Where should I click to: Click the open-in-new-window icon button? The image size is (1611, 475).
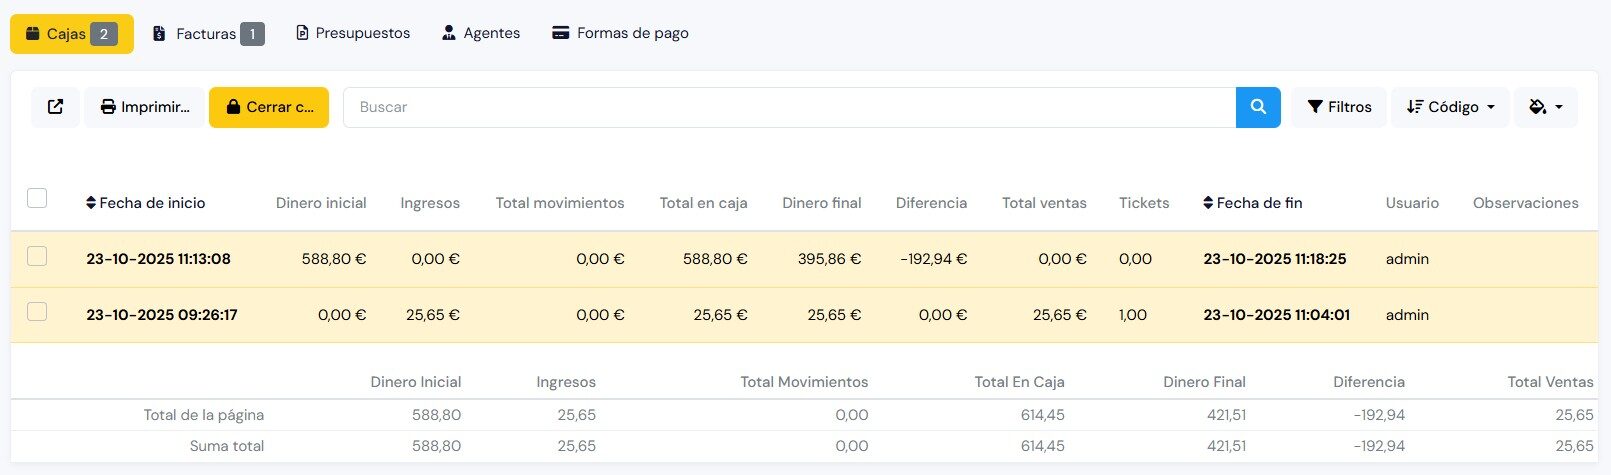click(55, 107)
